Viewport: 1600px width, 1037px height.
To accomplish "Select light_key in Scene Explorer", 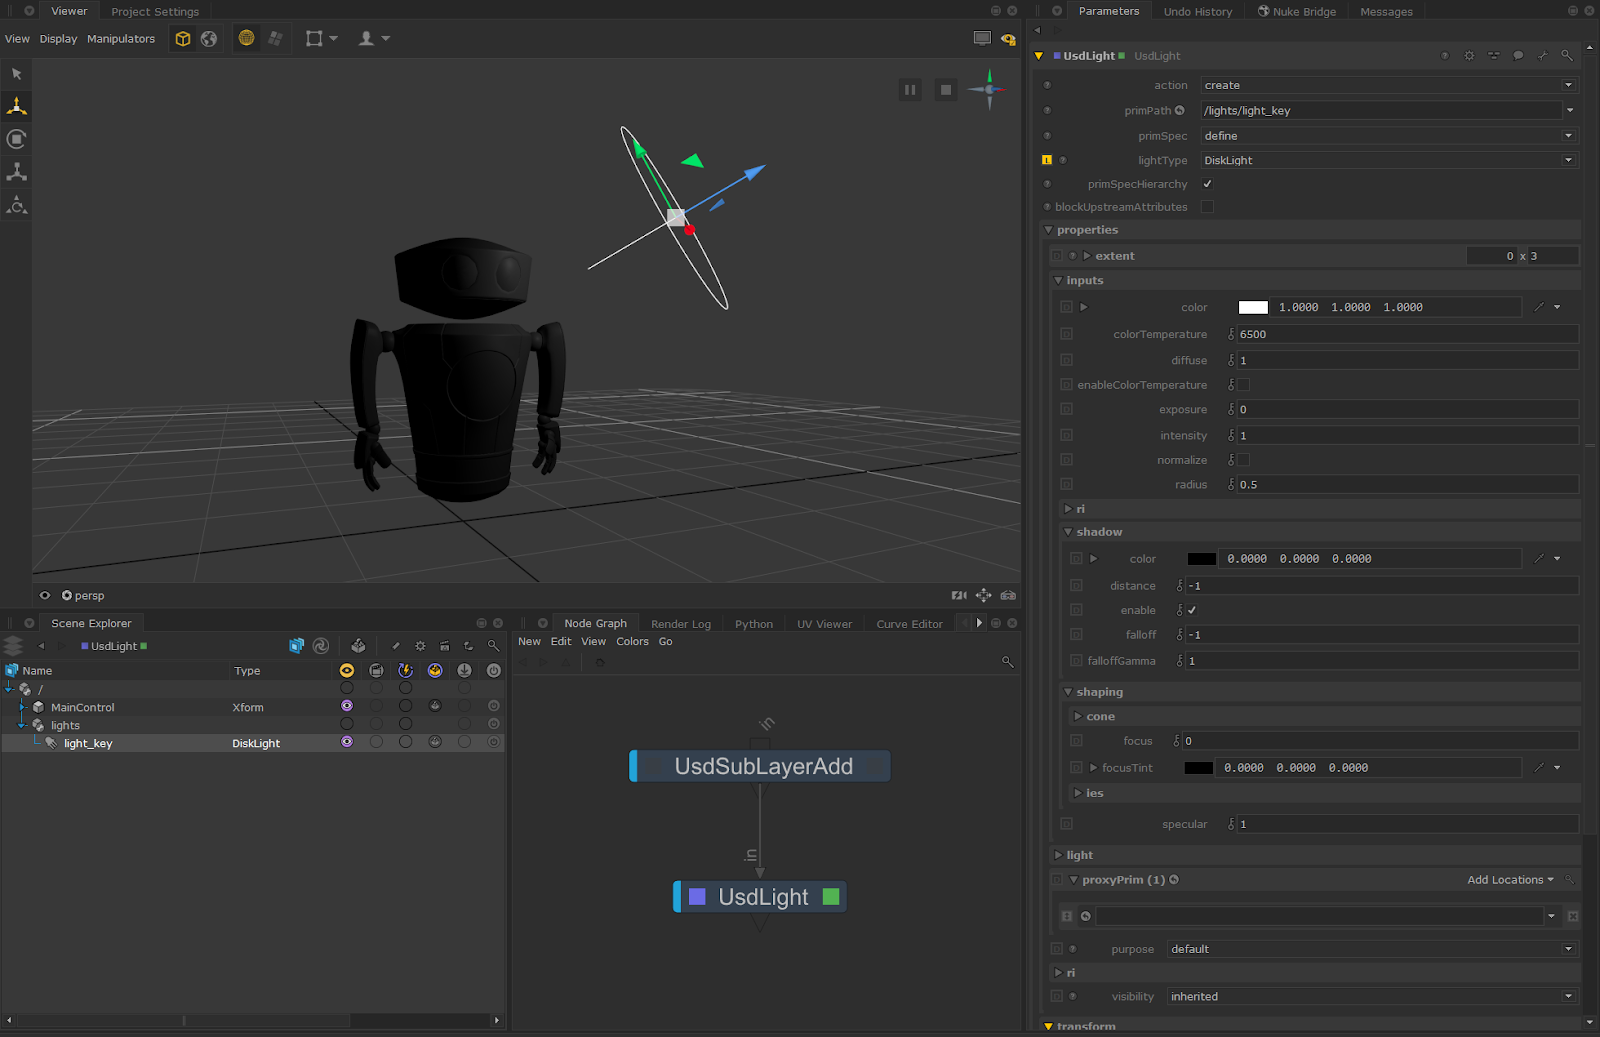I will point(88,743).
